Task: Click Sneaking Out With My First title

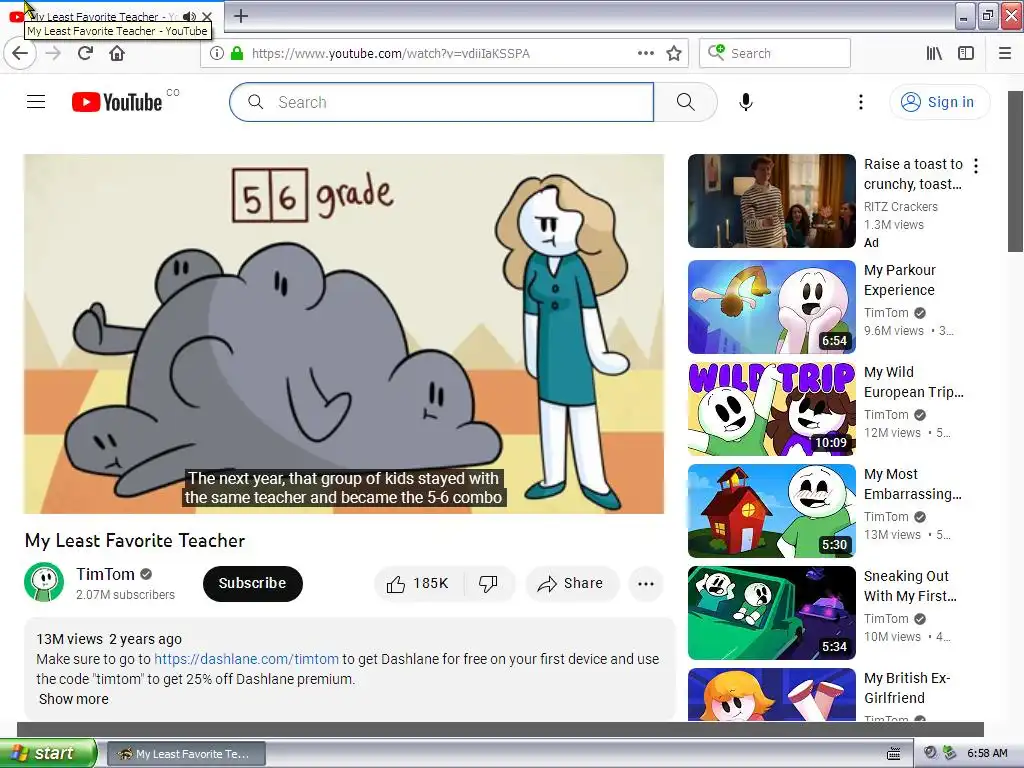Action: click(x=910, y=586)
